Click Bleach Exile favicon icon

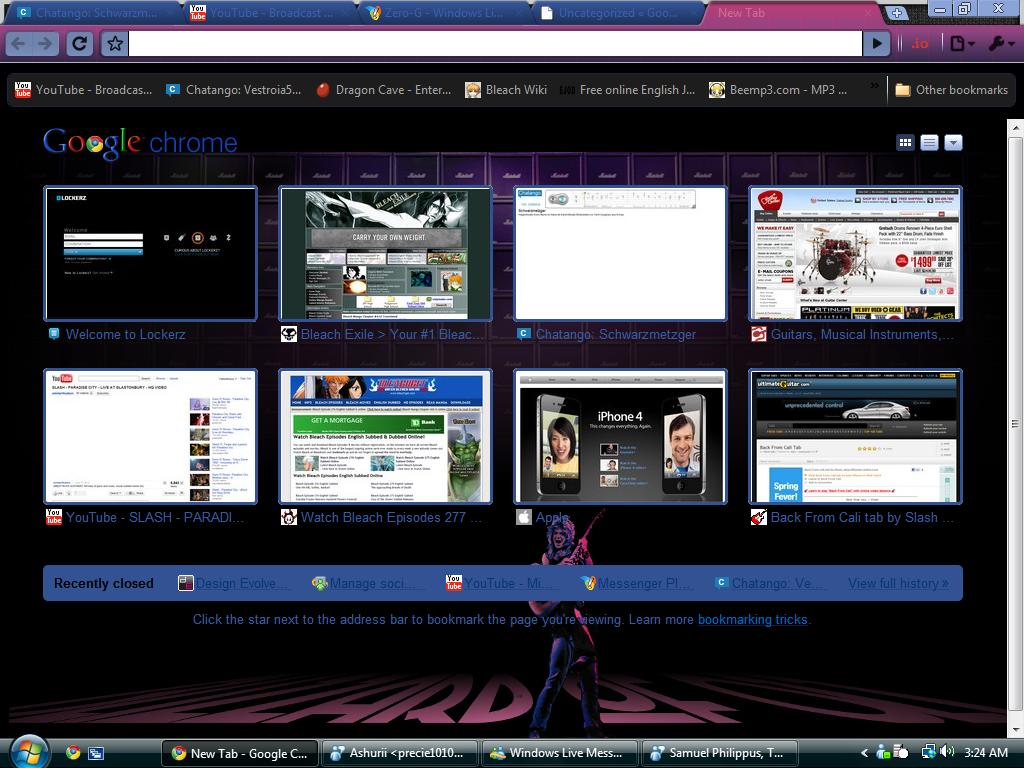[x=289, y=334]
